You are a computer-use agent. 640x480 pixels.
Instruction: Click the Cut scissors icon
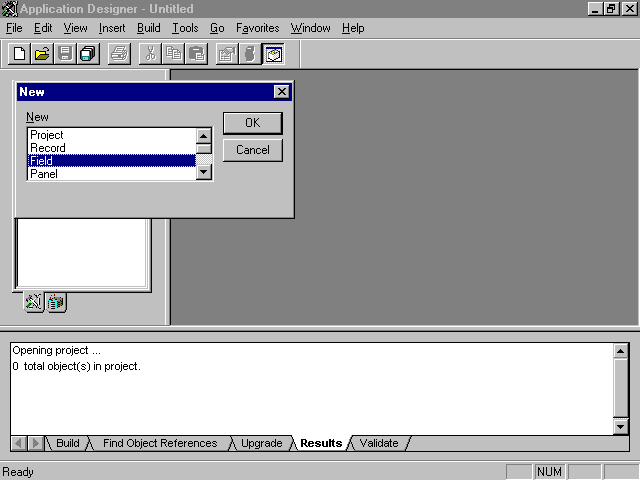click(150, 54)
